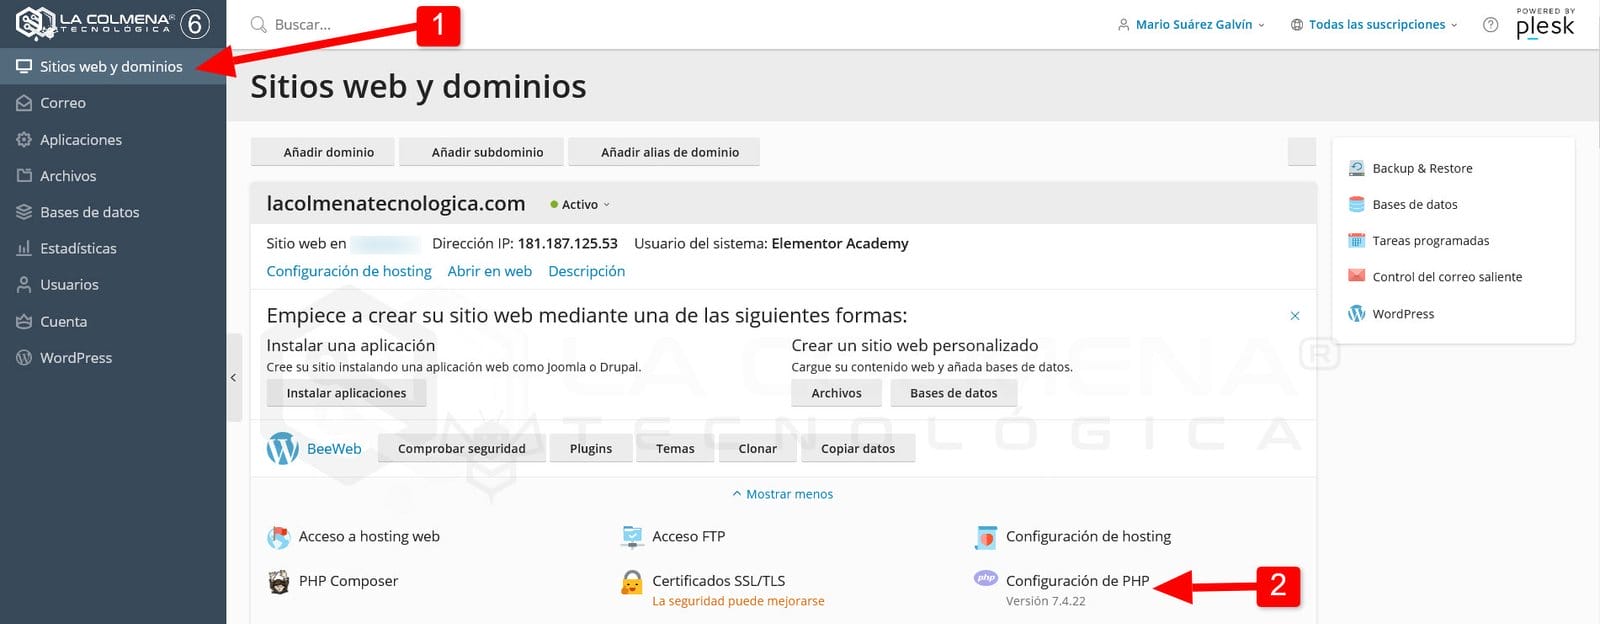The width and height of the screenshot is (1600, 624).
Task: Click the outgoing mail control icon
Action: (1356, 277)
